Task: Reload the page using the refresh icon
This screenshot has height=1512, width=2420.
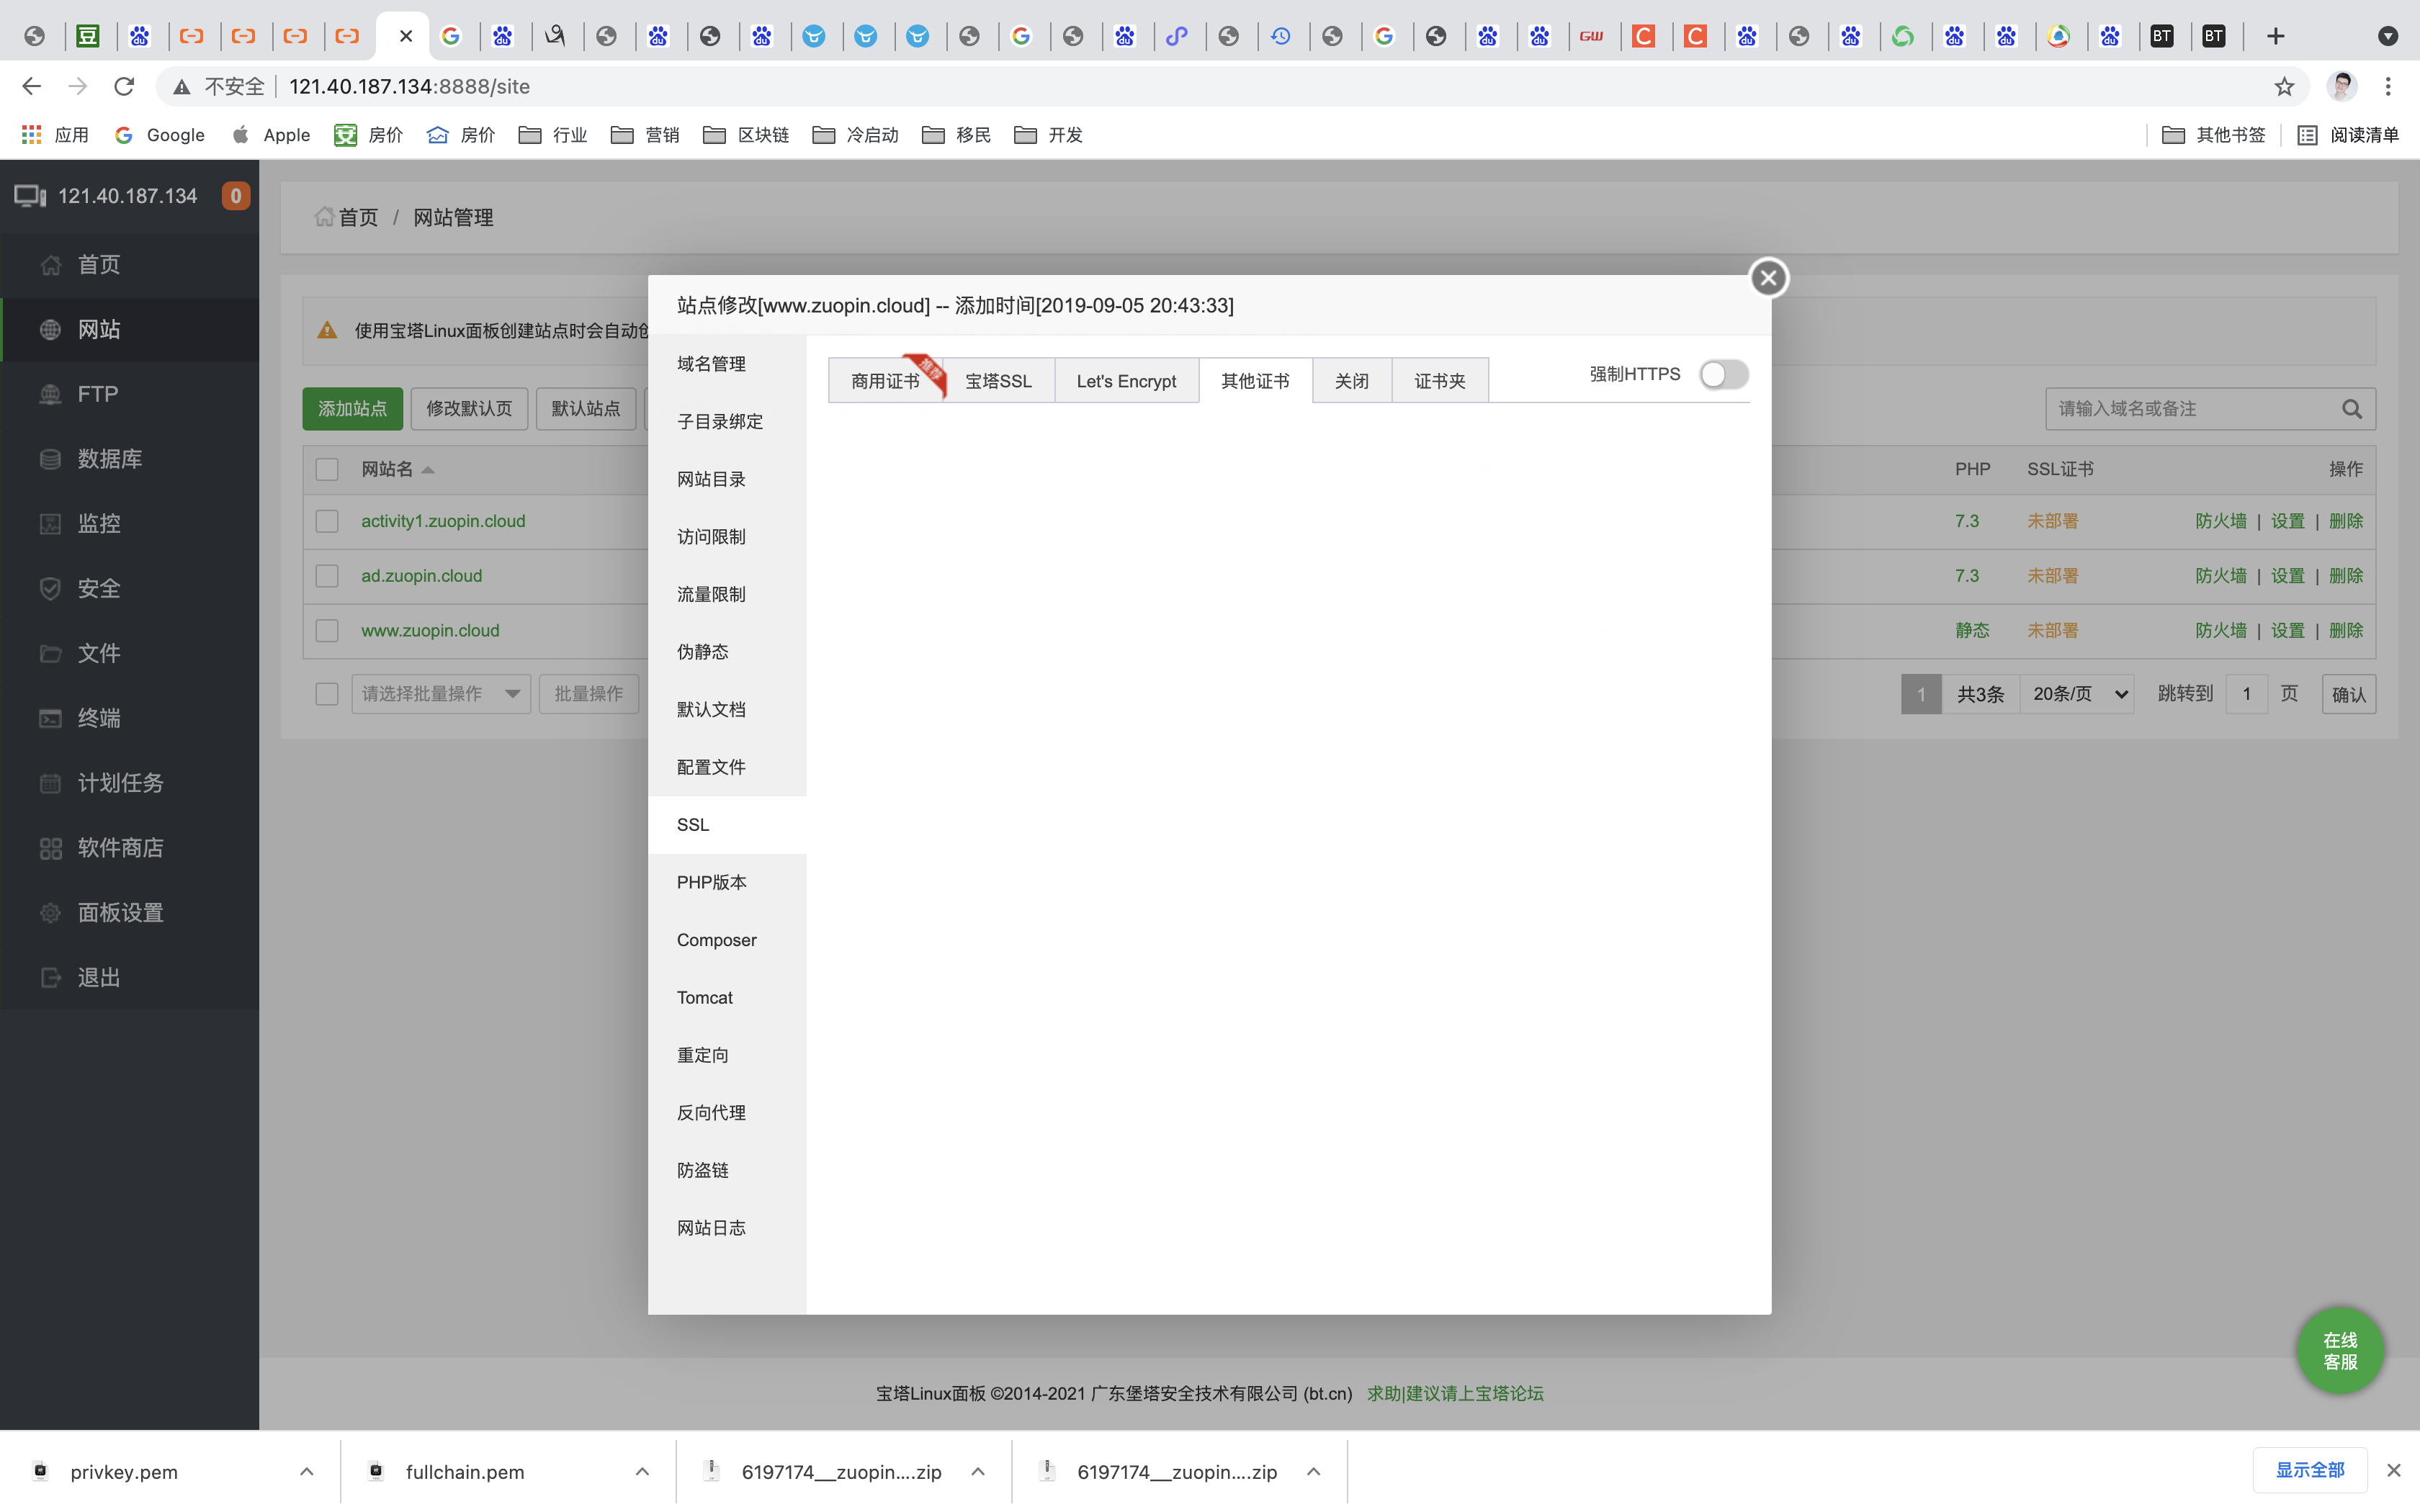Action: (124, 87)
